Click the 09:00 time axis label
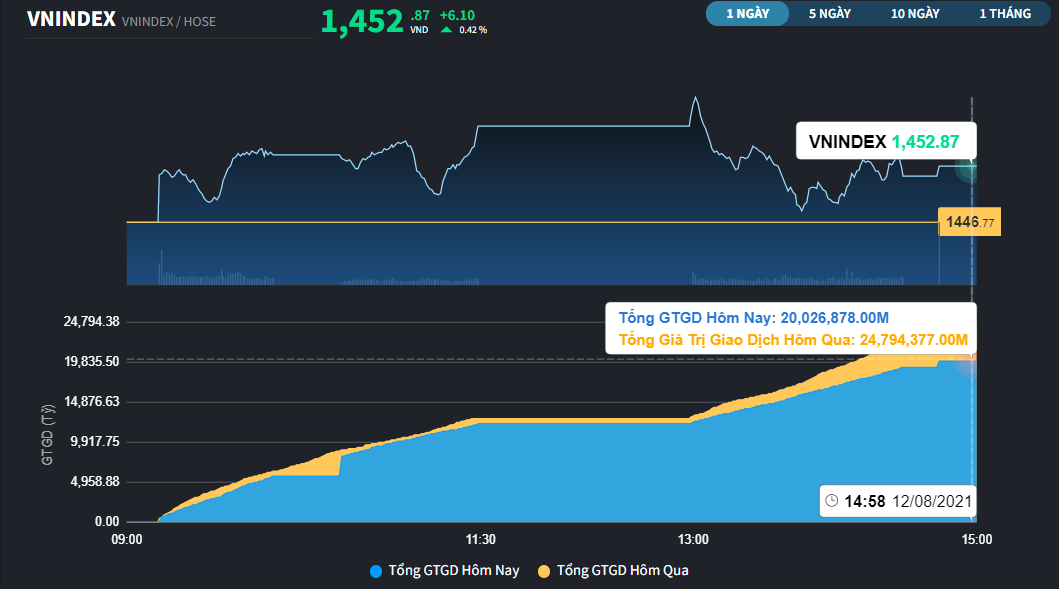1059x589 pixels. coord(126,539)
